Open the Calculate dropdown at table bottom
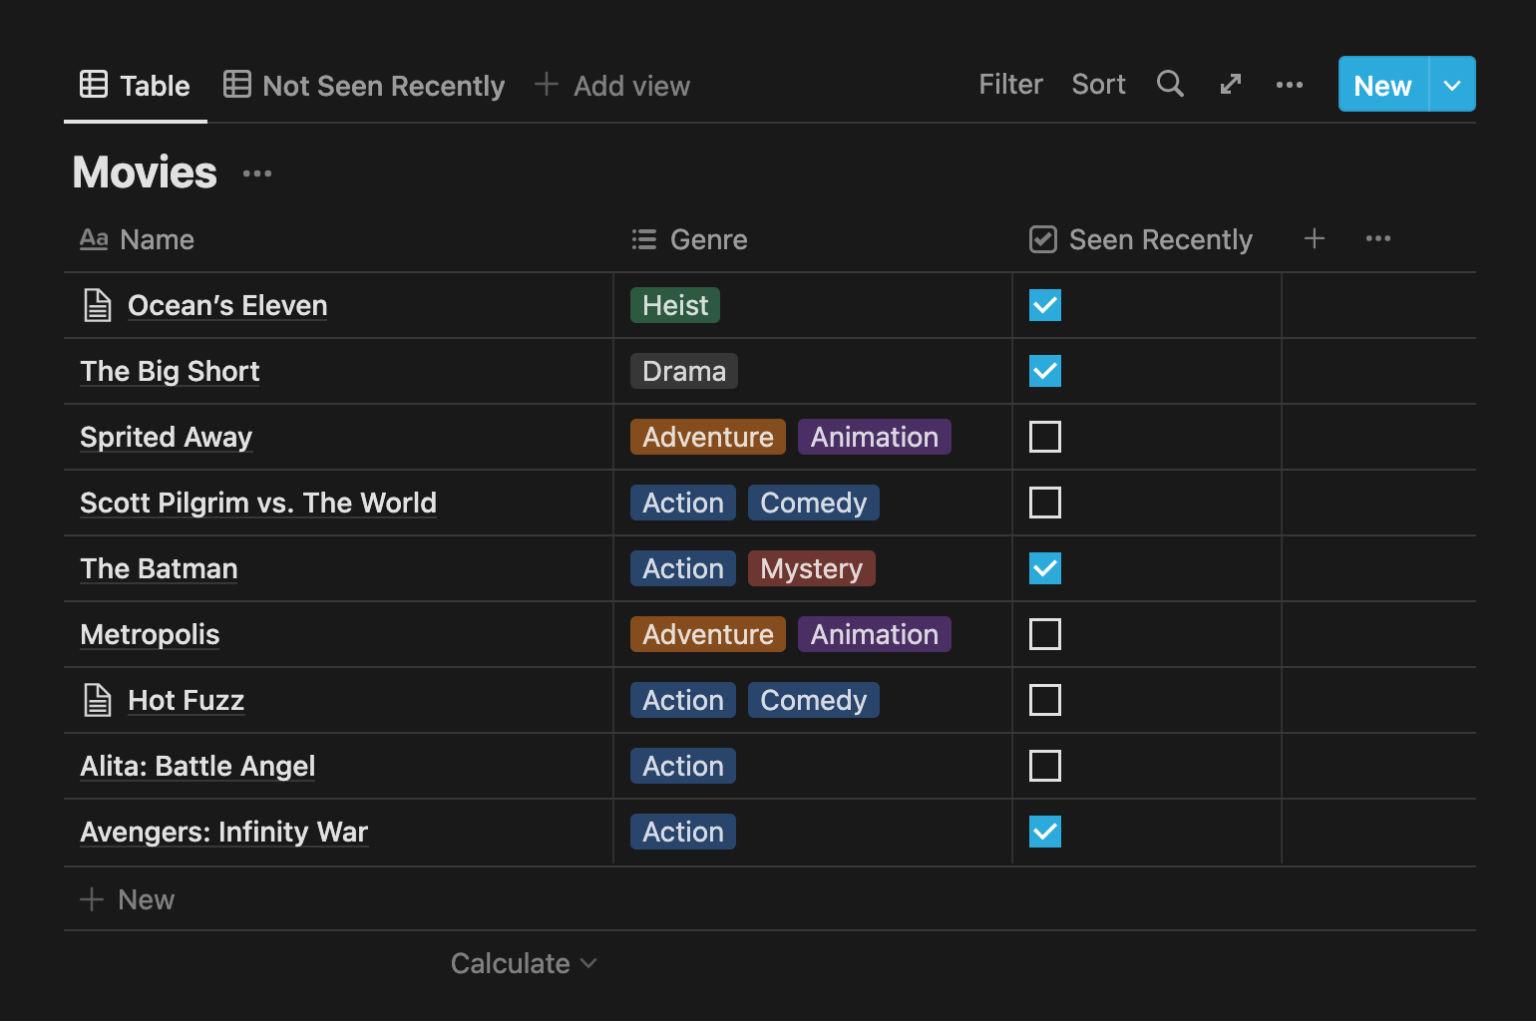This screenshot has width=1536, height=1021. pos(523,963)
